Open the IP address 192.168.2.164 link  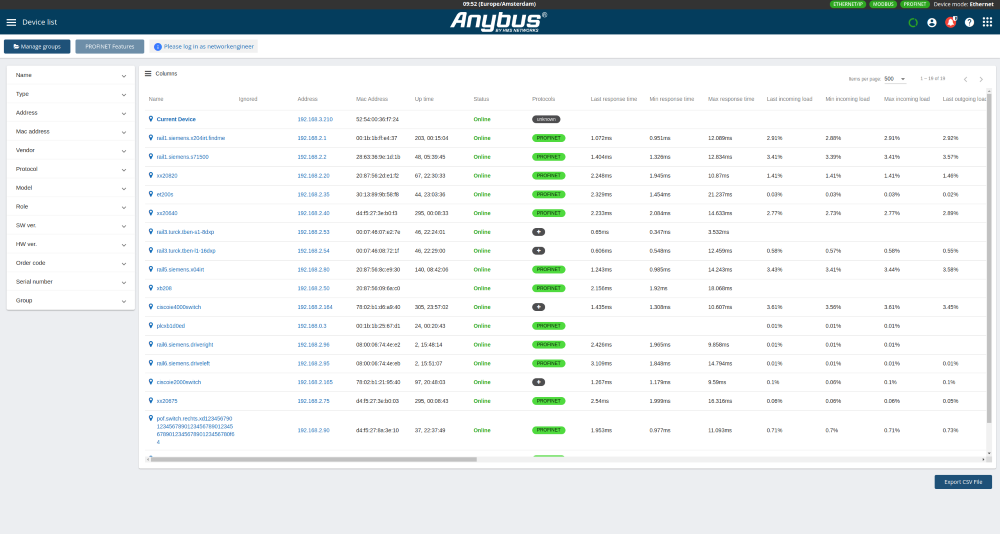point(314,307)
